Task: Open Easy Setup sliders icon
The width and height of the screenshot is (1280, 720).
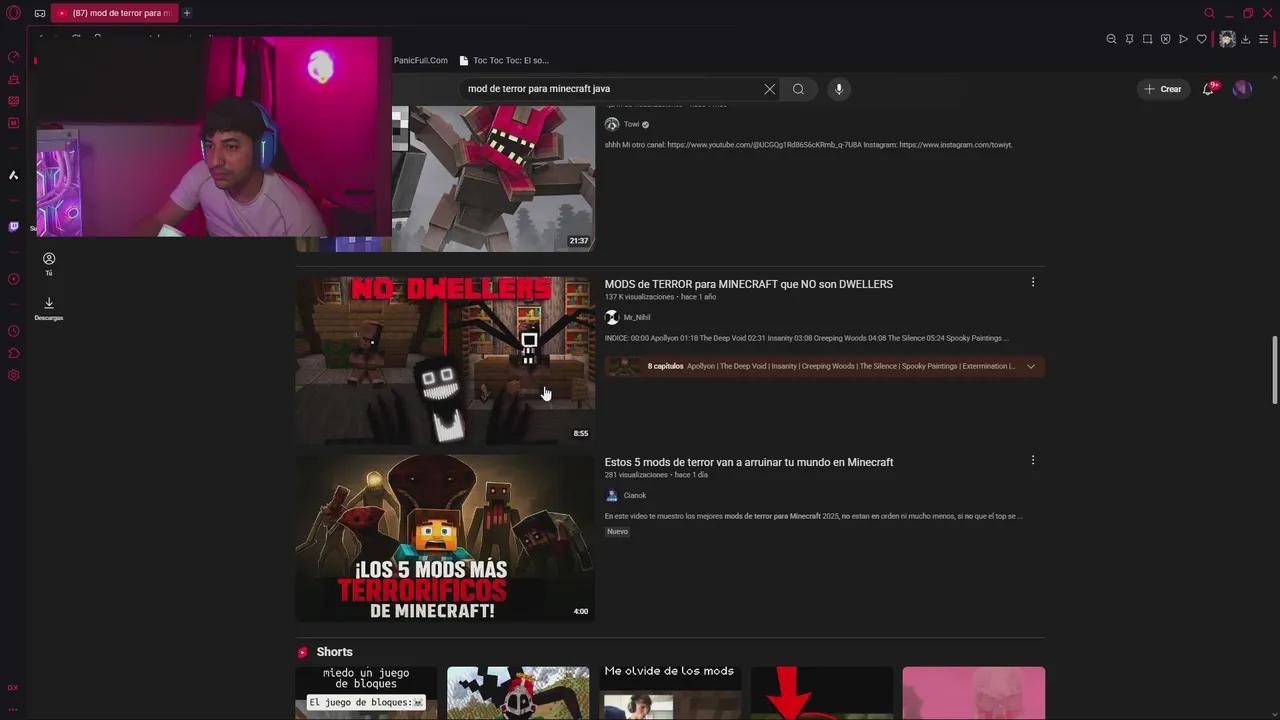Action: point(1263,39)
